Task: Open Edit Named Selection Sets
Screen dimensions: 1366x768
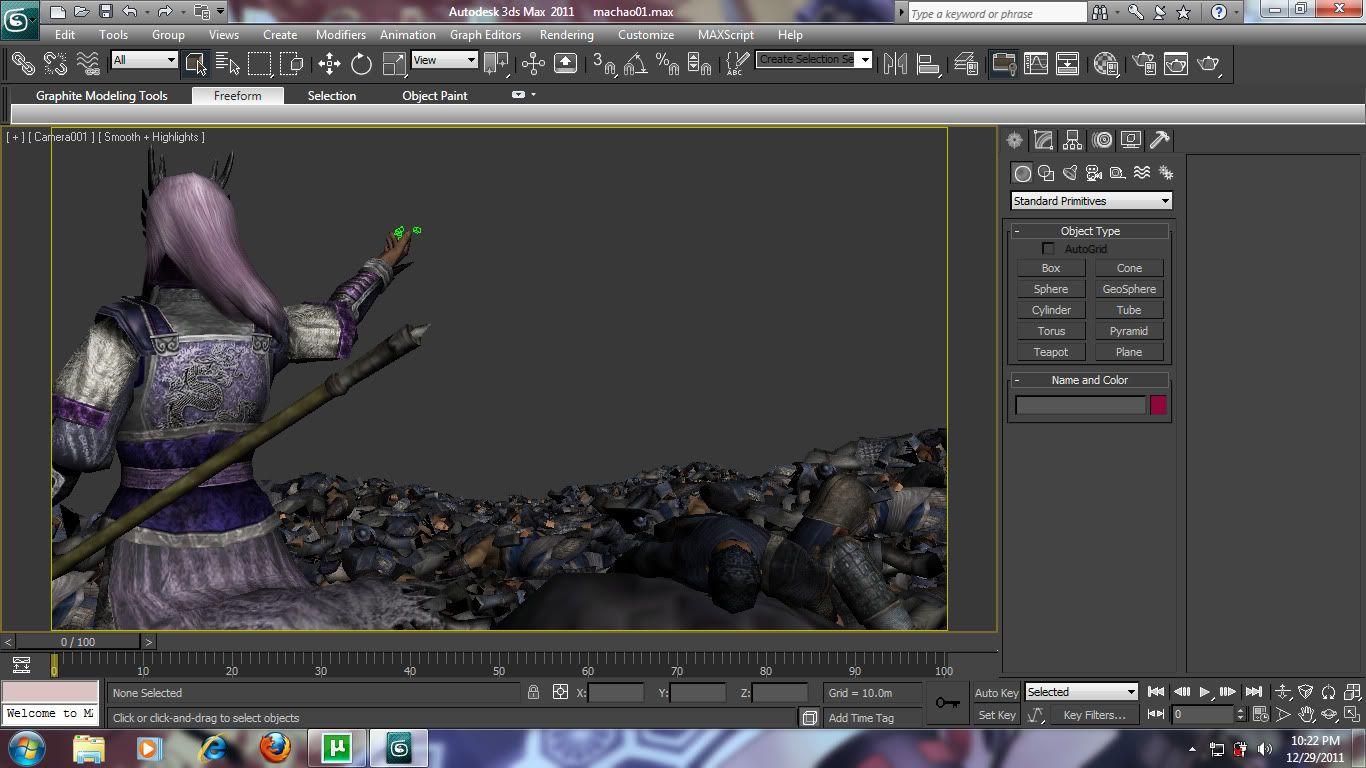Action: (737, 63)
